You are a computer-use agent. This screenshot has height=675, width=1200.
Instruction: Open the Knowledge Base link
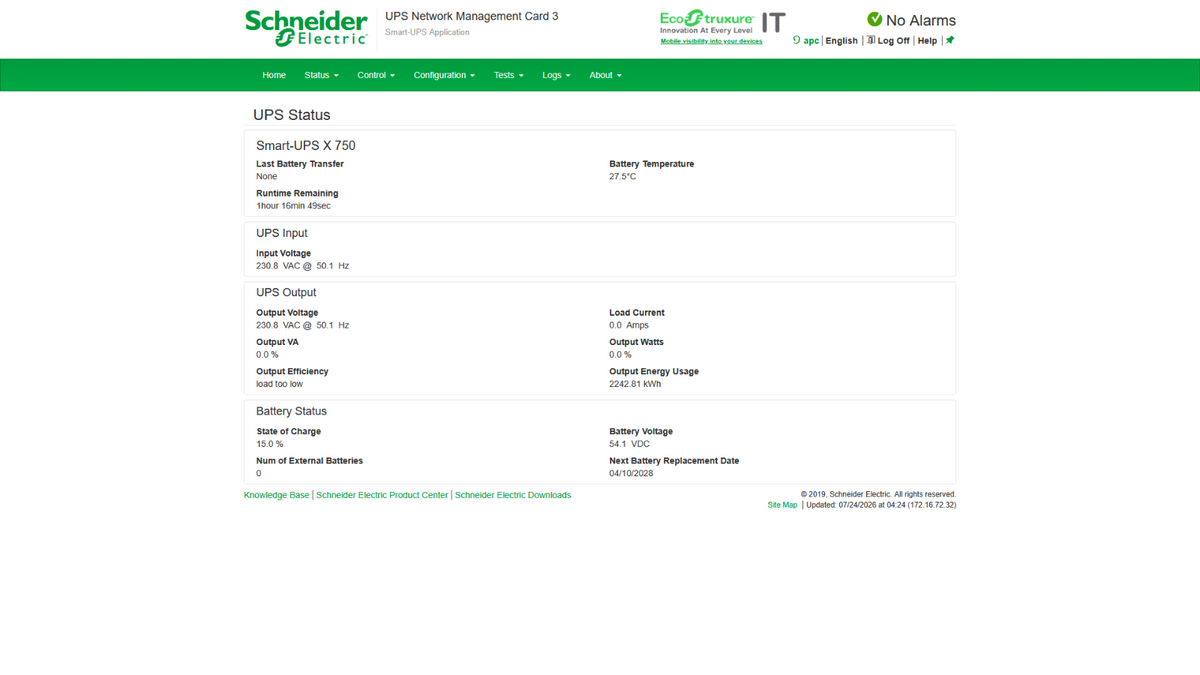pyautogui.click(x=277, y=495)
